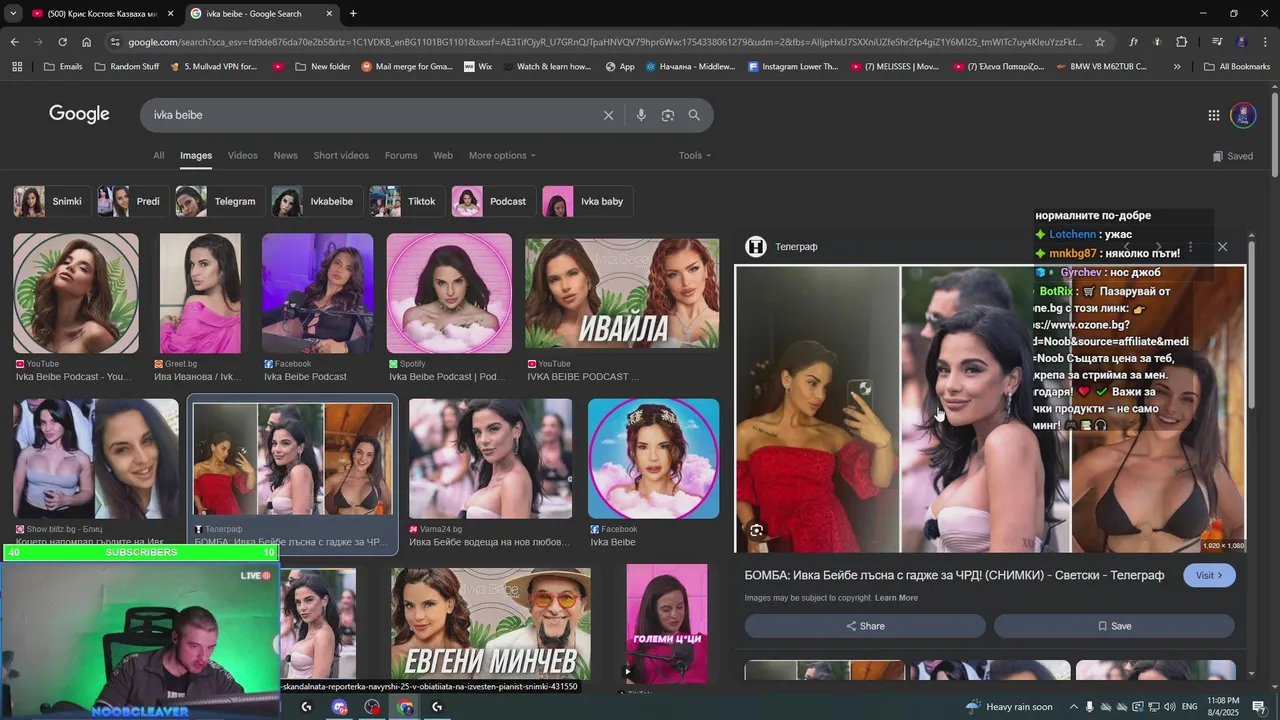Open Chrome from the Windows taskbar

point(405,707)
